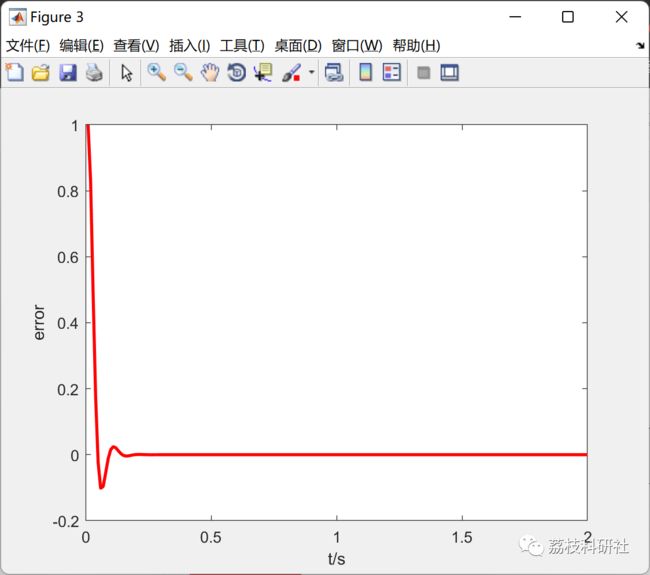Click the Show Plot Tools icon

(449, 73)
